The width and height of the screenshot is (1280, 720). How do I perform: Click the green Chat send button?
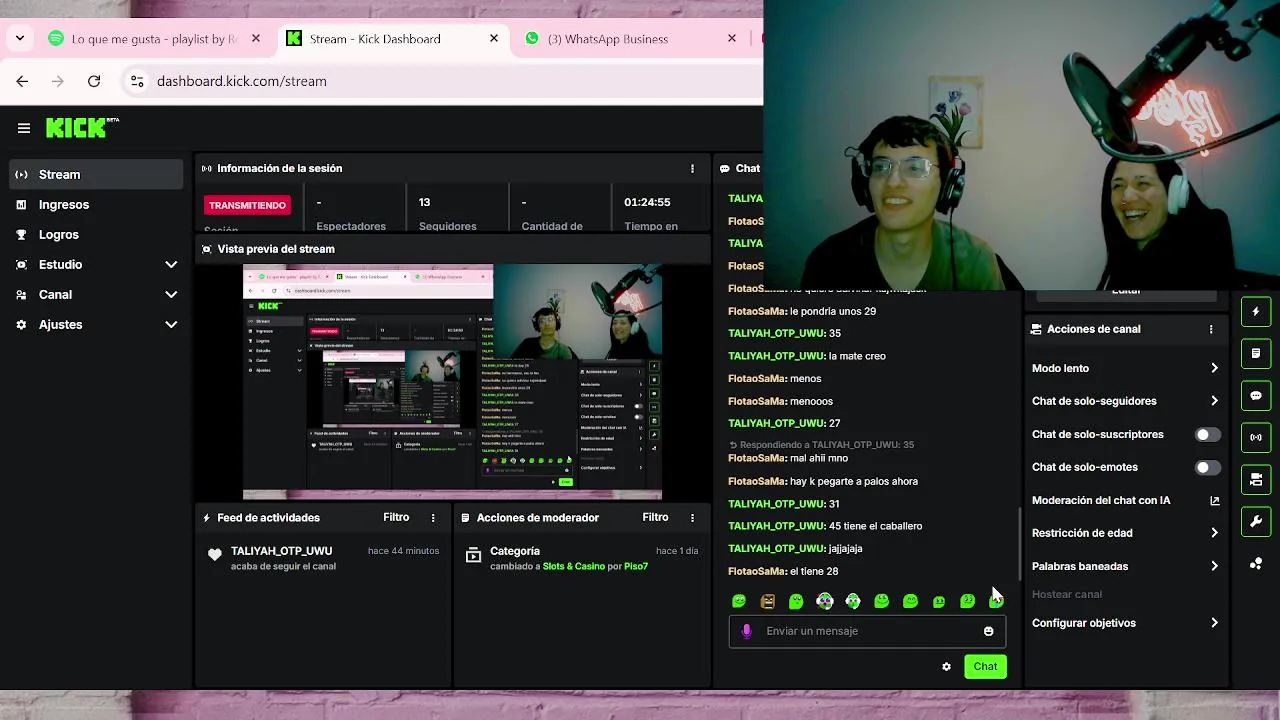click(x=985, y=667)
